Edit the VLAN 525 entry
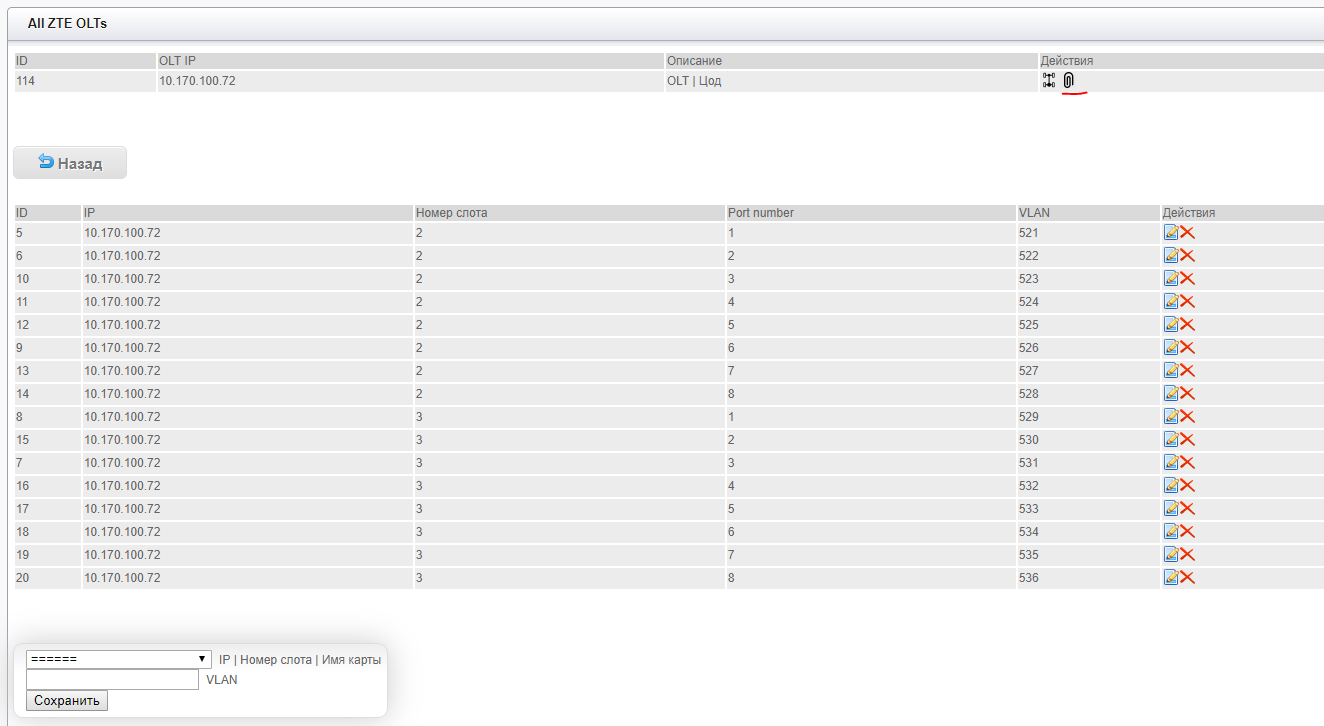The height and width of the screenshot is (726, 1324). [x=1171, y=324]
